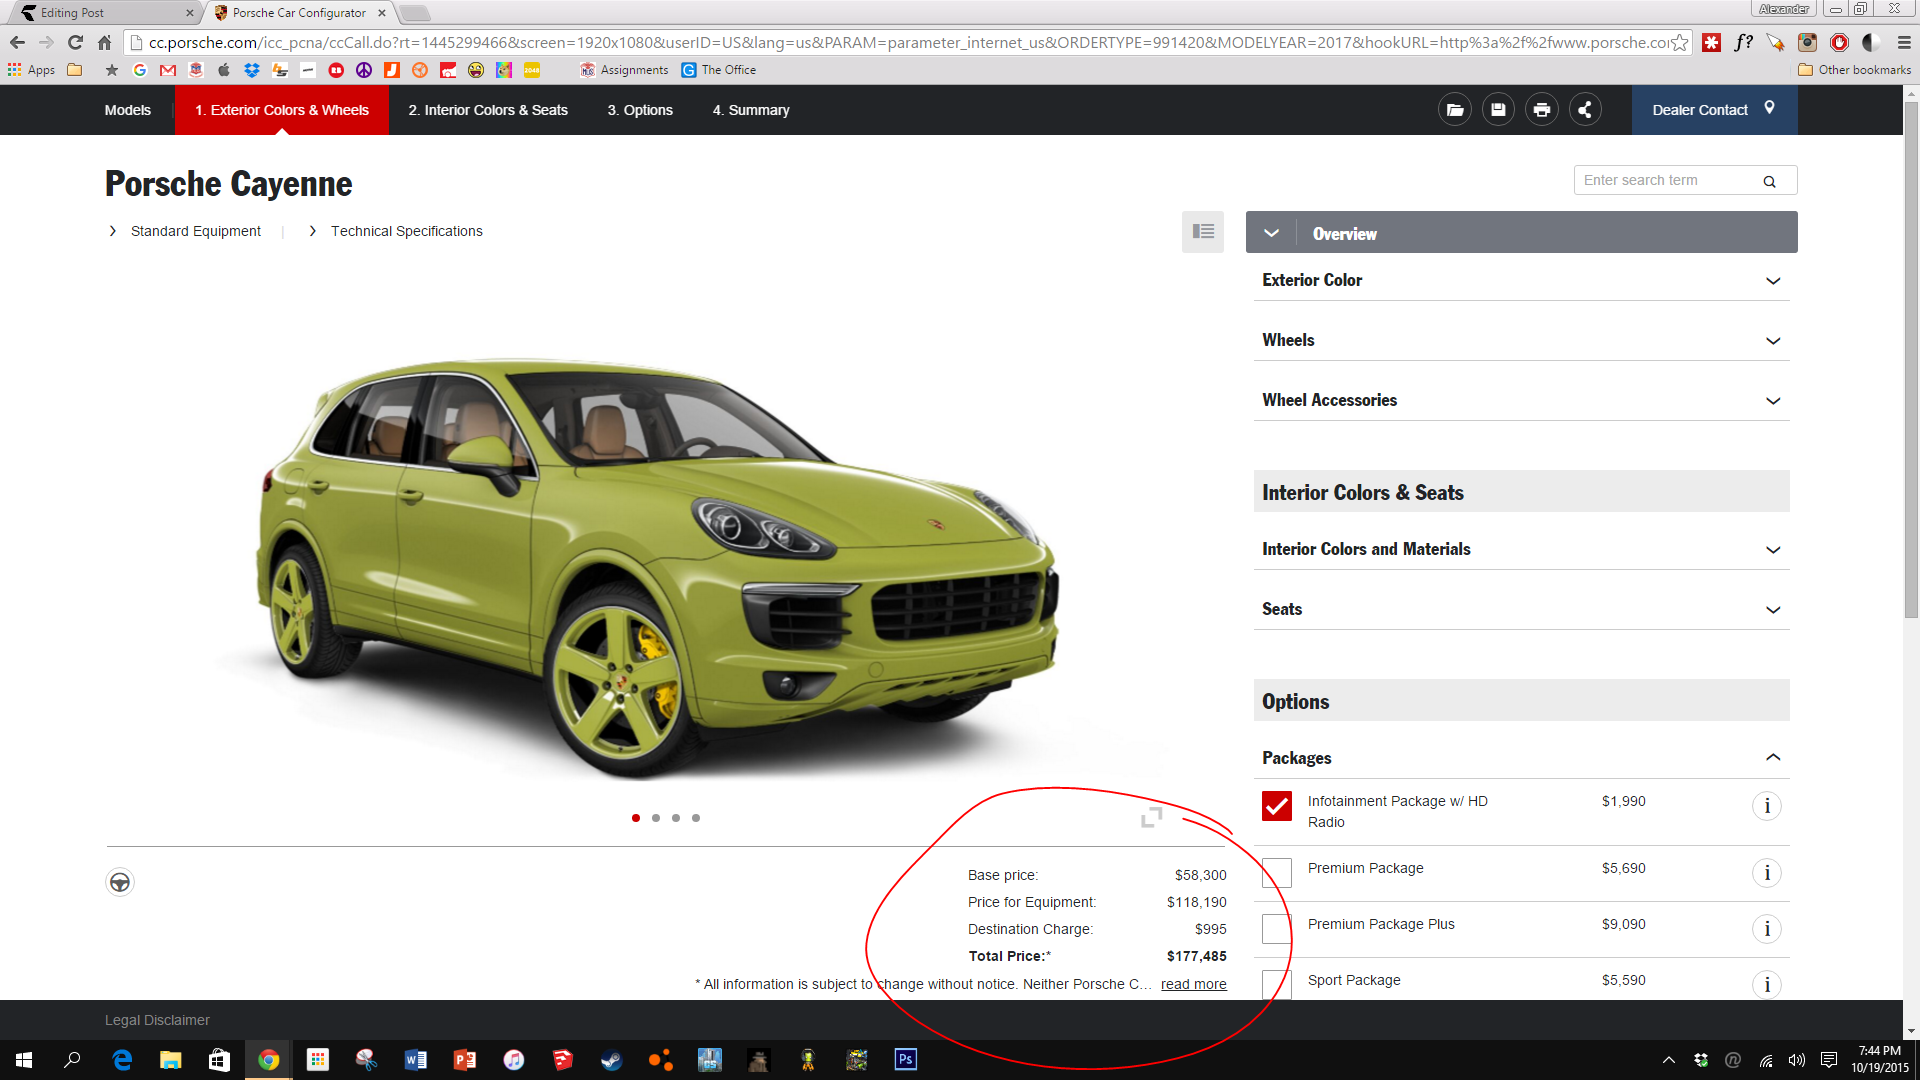Click the list view toggle icon
The width and height of the screenshot is (1920, 1080).
pyautogui.click(x=1203, y=232)
